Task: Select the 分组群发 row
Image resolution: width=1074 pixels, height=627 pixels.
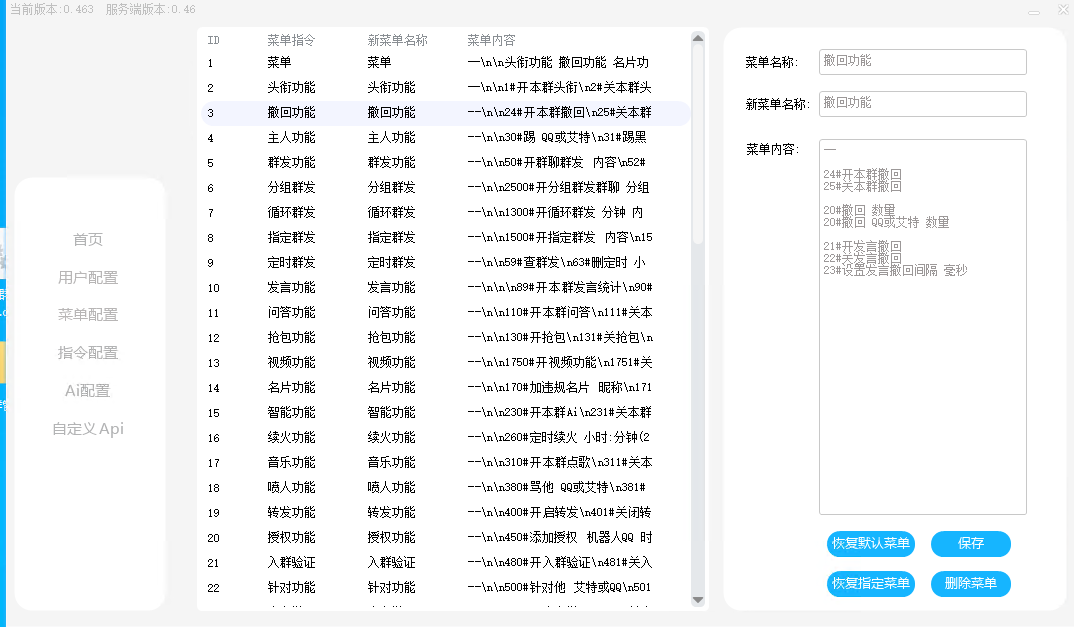Action: (445, 188)
